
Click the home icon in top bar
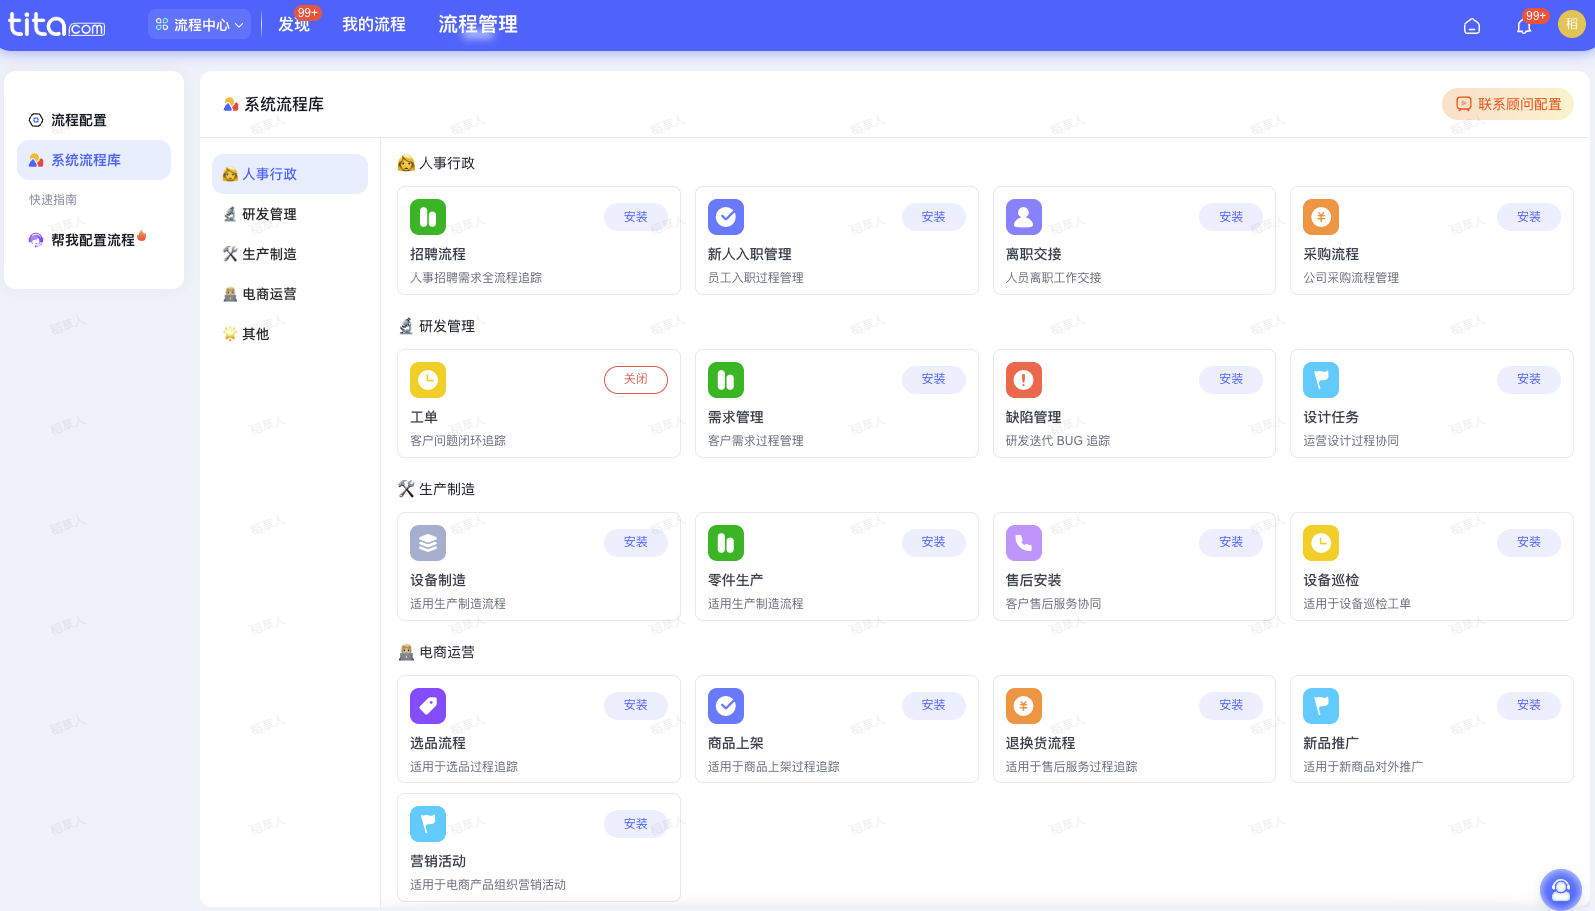(1472, 26)
